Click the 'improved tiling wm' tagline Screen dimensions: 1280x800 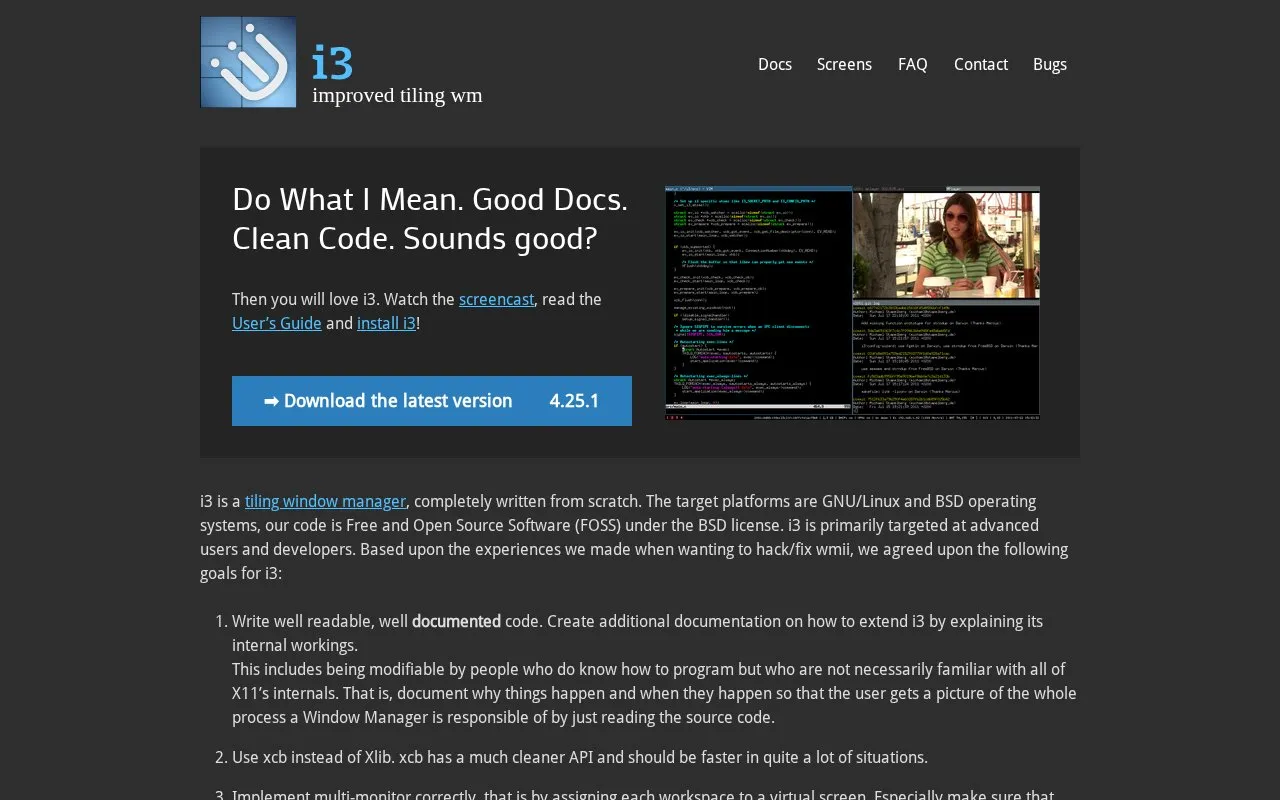point(397,95)
